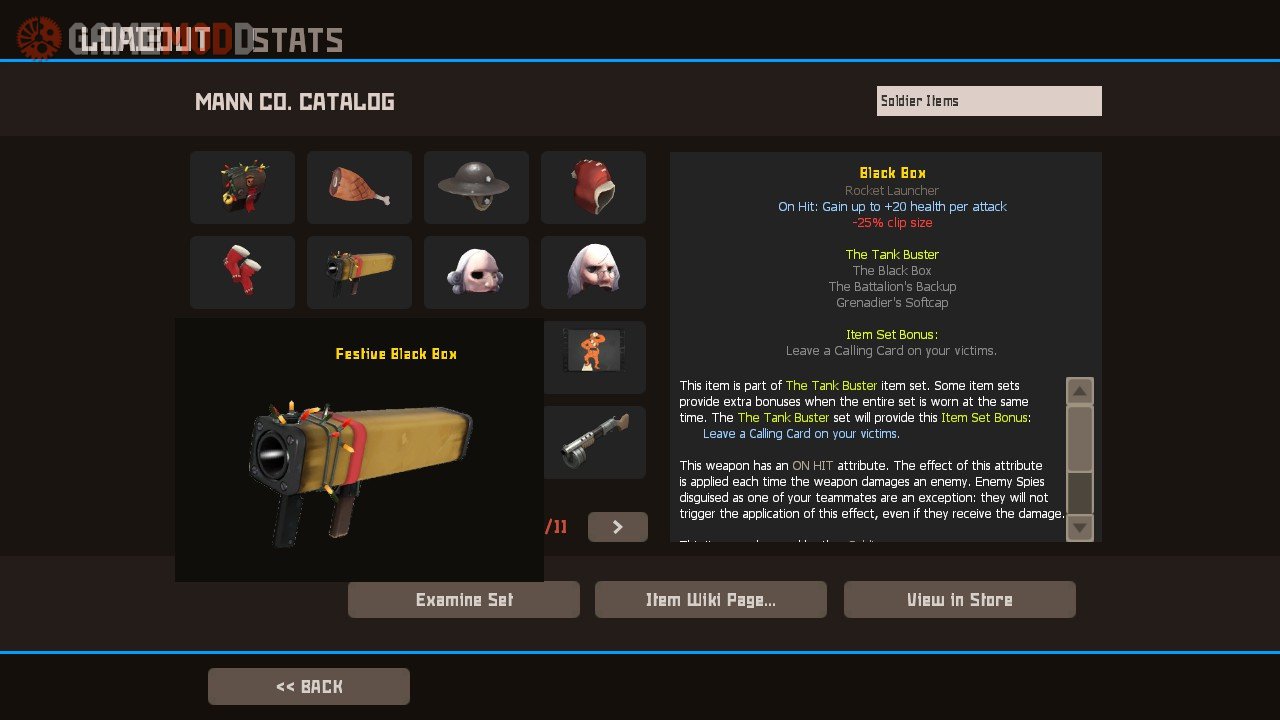
Task: Select the white wig with eyepatch
Action: coord(476,272)
